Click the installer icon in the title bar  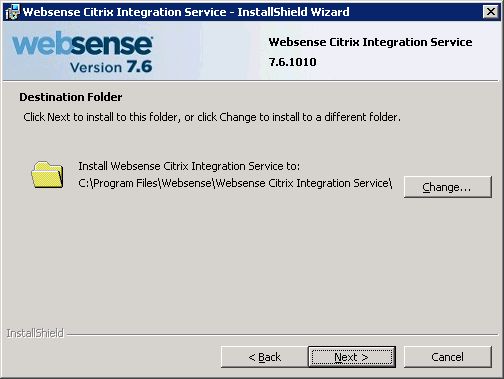tap(13, 12)
